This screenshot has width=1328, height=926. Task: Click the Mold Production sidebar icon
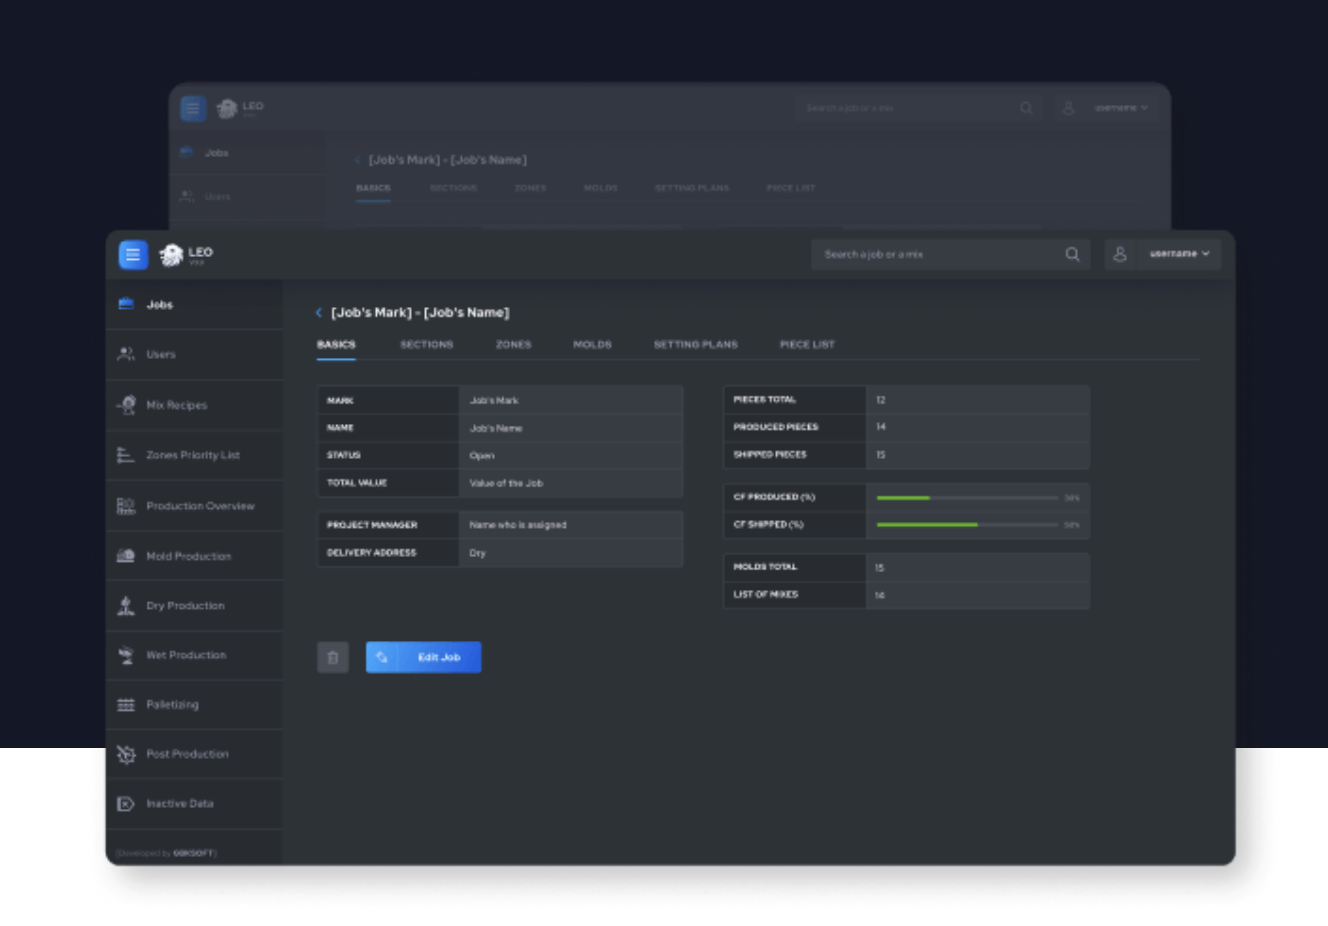(125, 556)
